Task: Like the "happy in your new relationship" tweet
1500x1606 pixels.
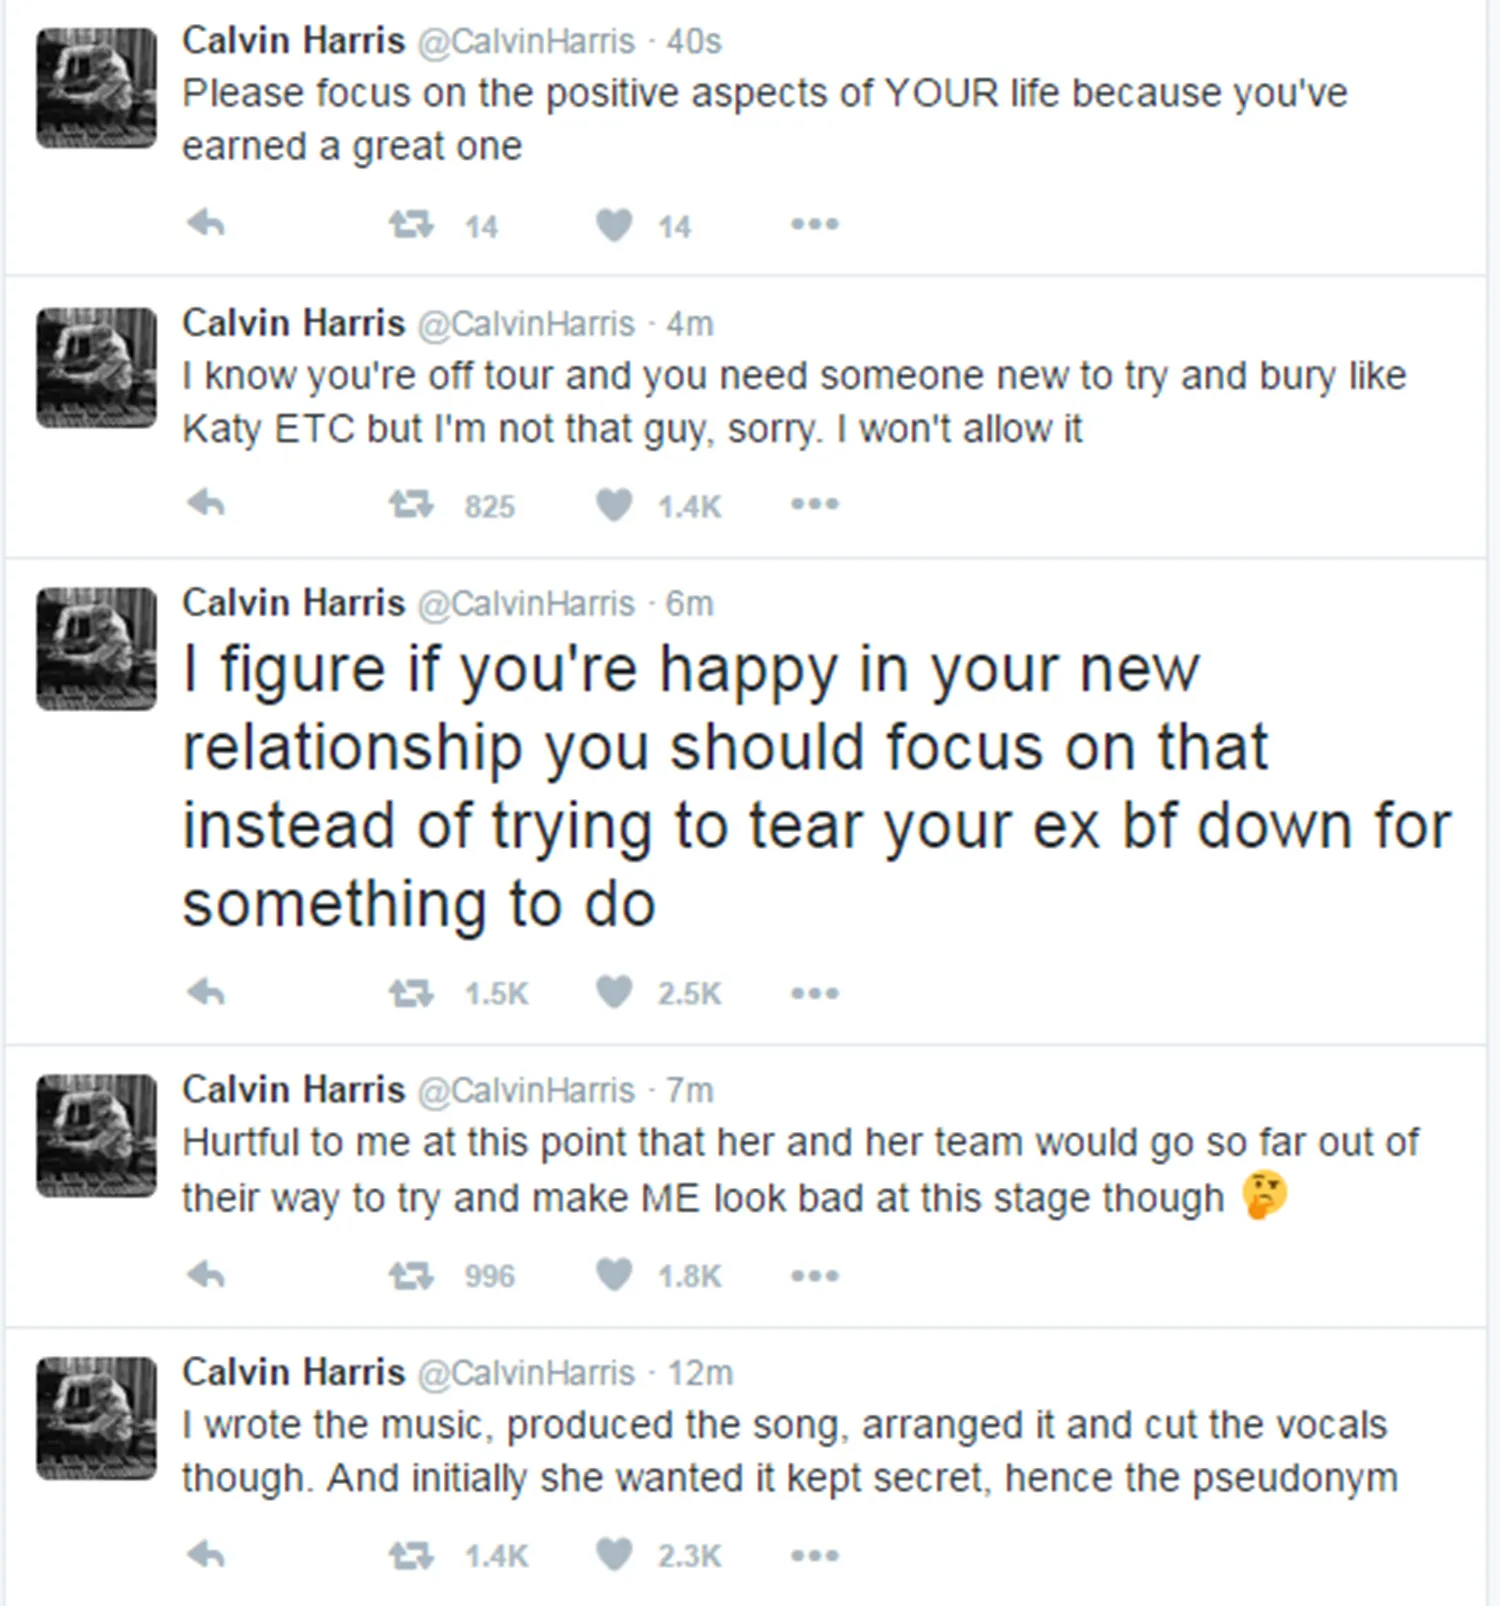Action: click(x=614, y=992)
